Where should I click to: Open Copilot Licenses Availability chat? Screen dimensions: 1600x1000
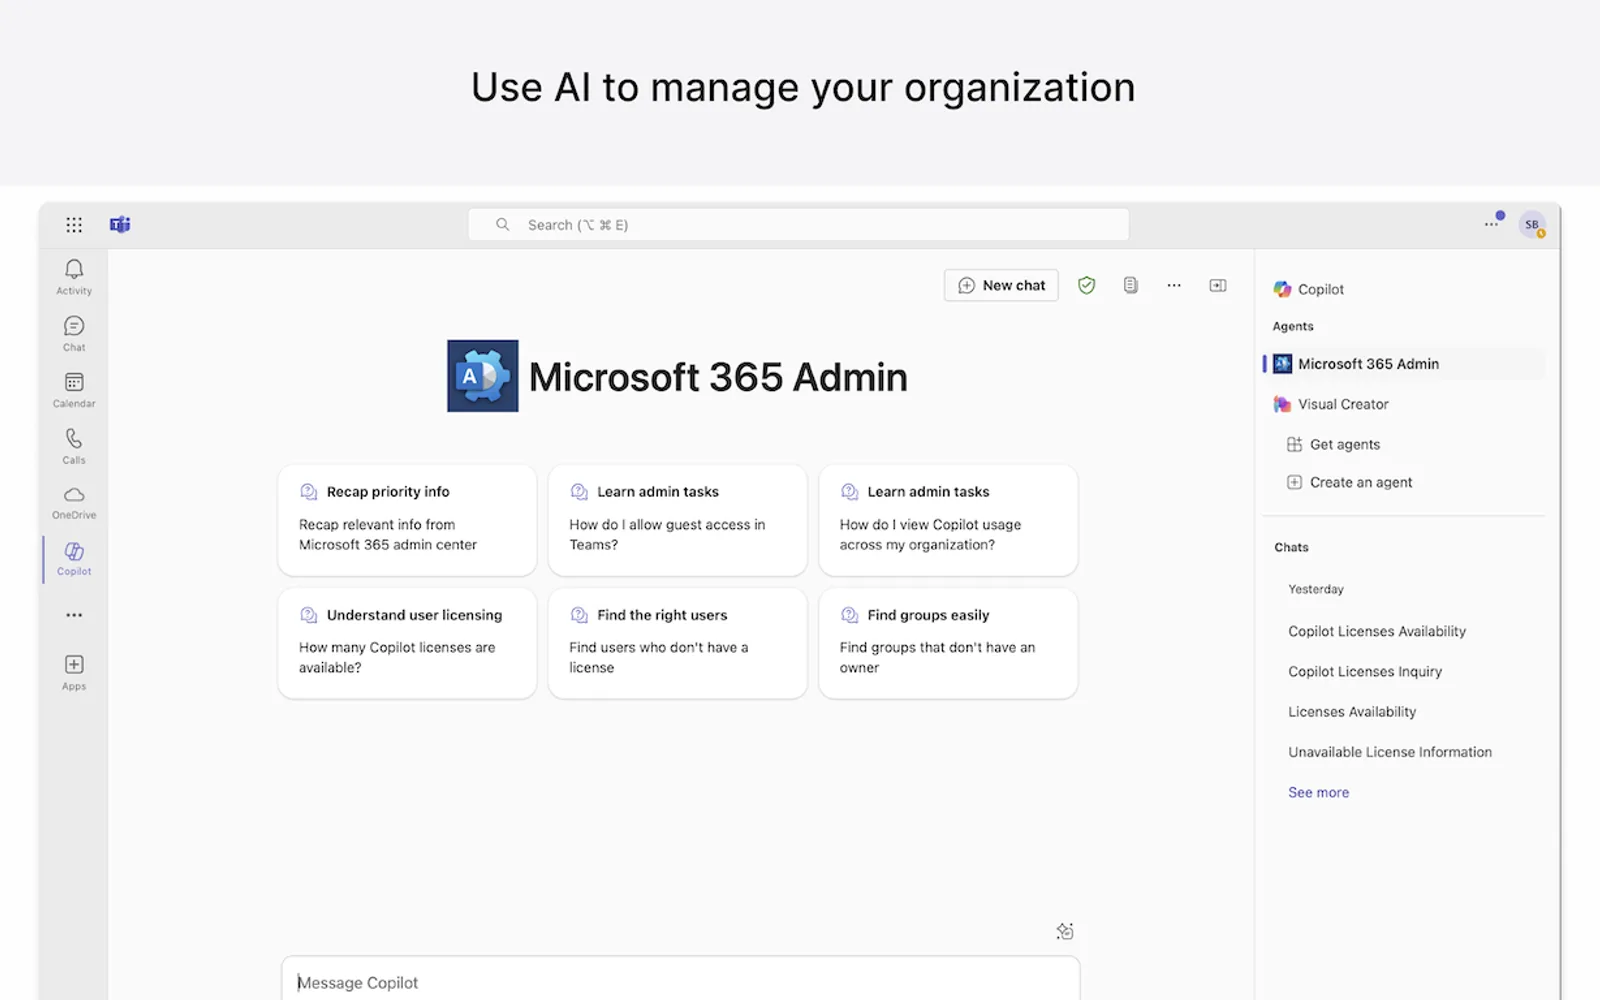[x=1377, y=631]
